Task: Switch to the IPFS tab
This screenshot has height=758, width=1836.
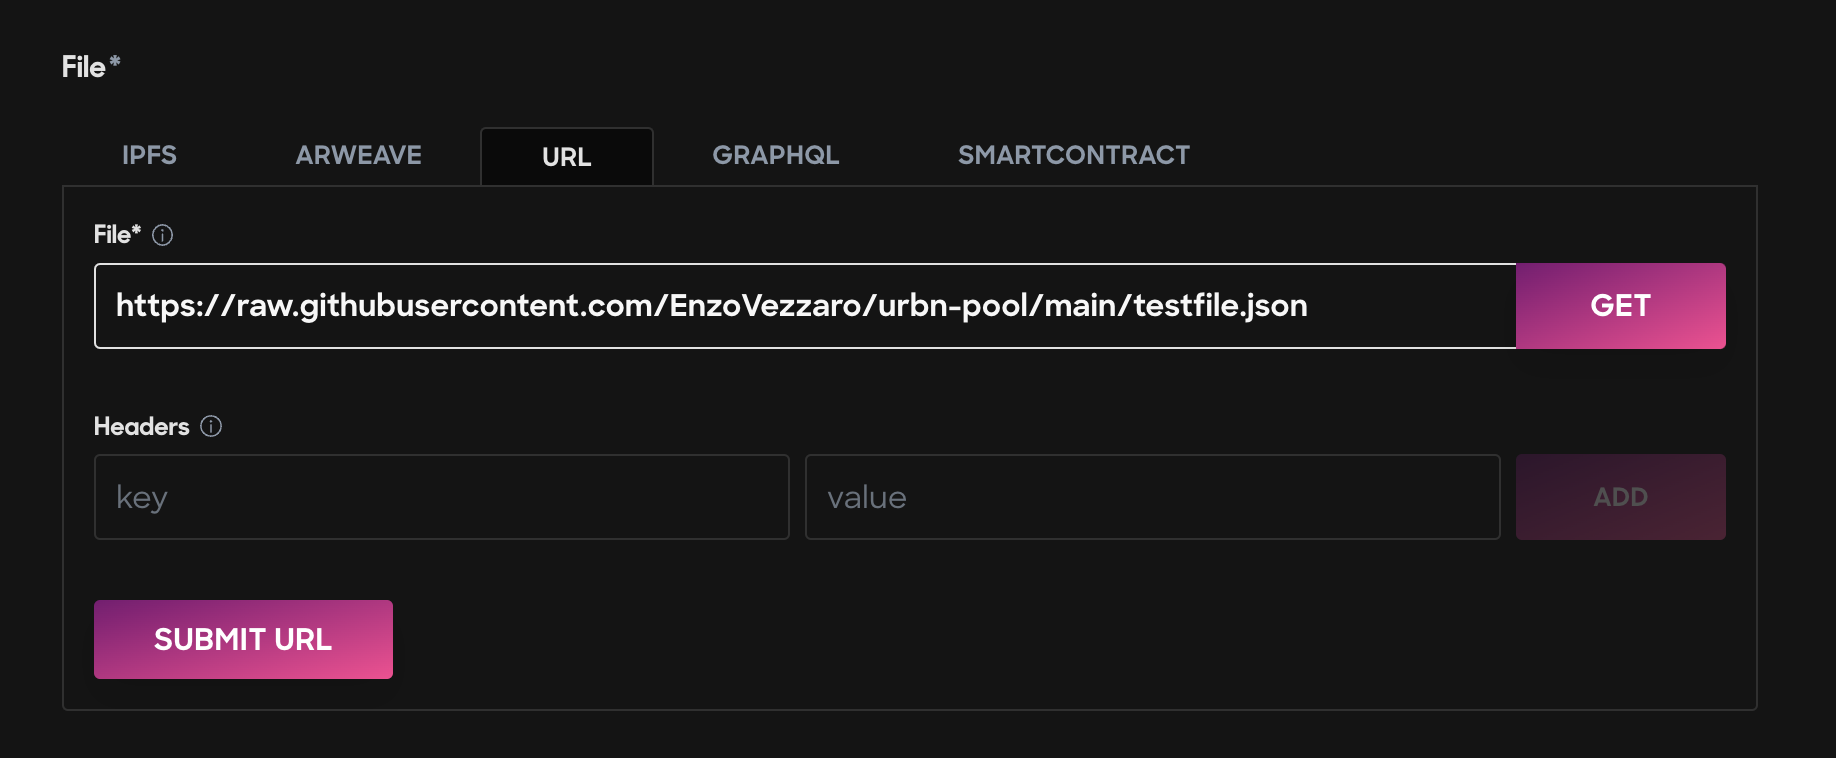Action: (x=149, y=155)
